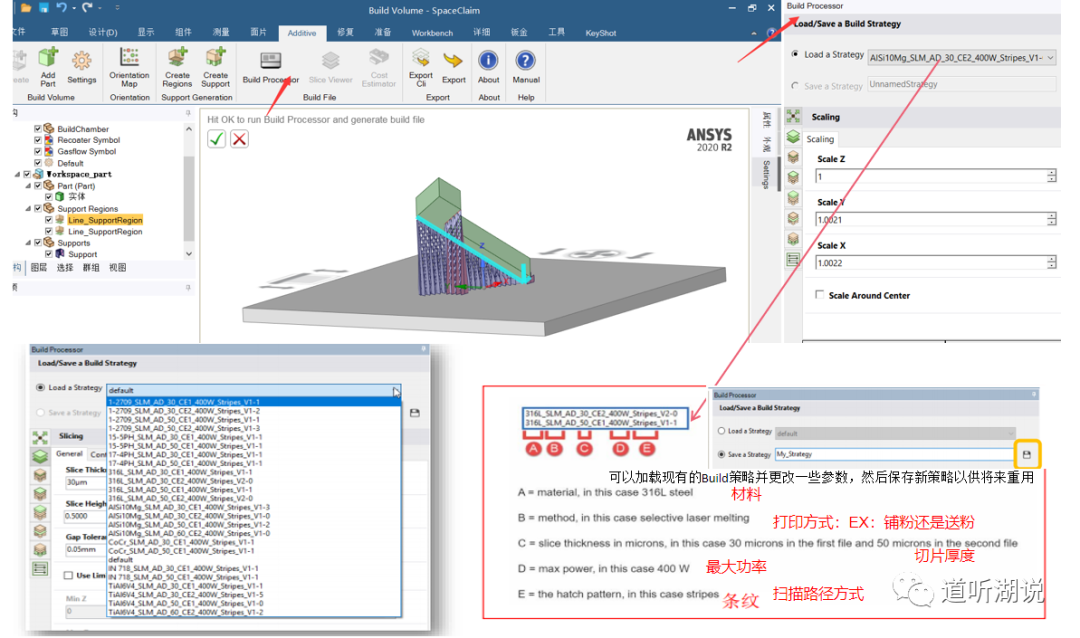Image resolution: width=1080 pixels, height=638 pixels.
Task: Click the undo arrow in title bar
Action: click(x=62, y=8)
